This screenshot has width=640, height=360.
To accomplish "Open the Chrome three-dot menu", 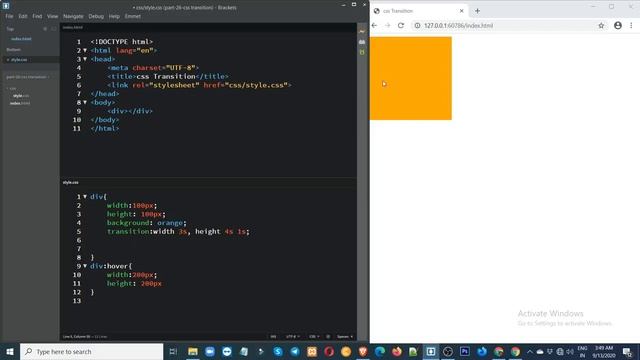I will coord(631,25).
